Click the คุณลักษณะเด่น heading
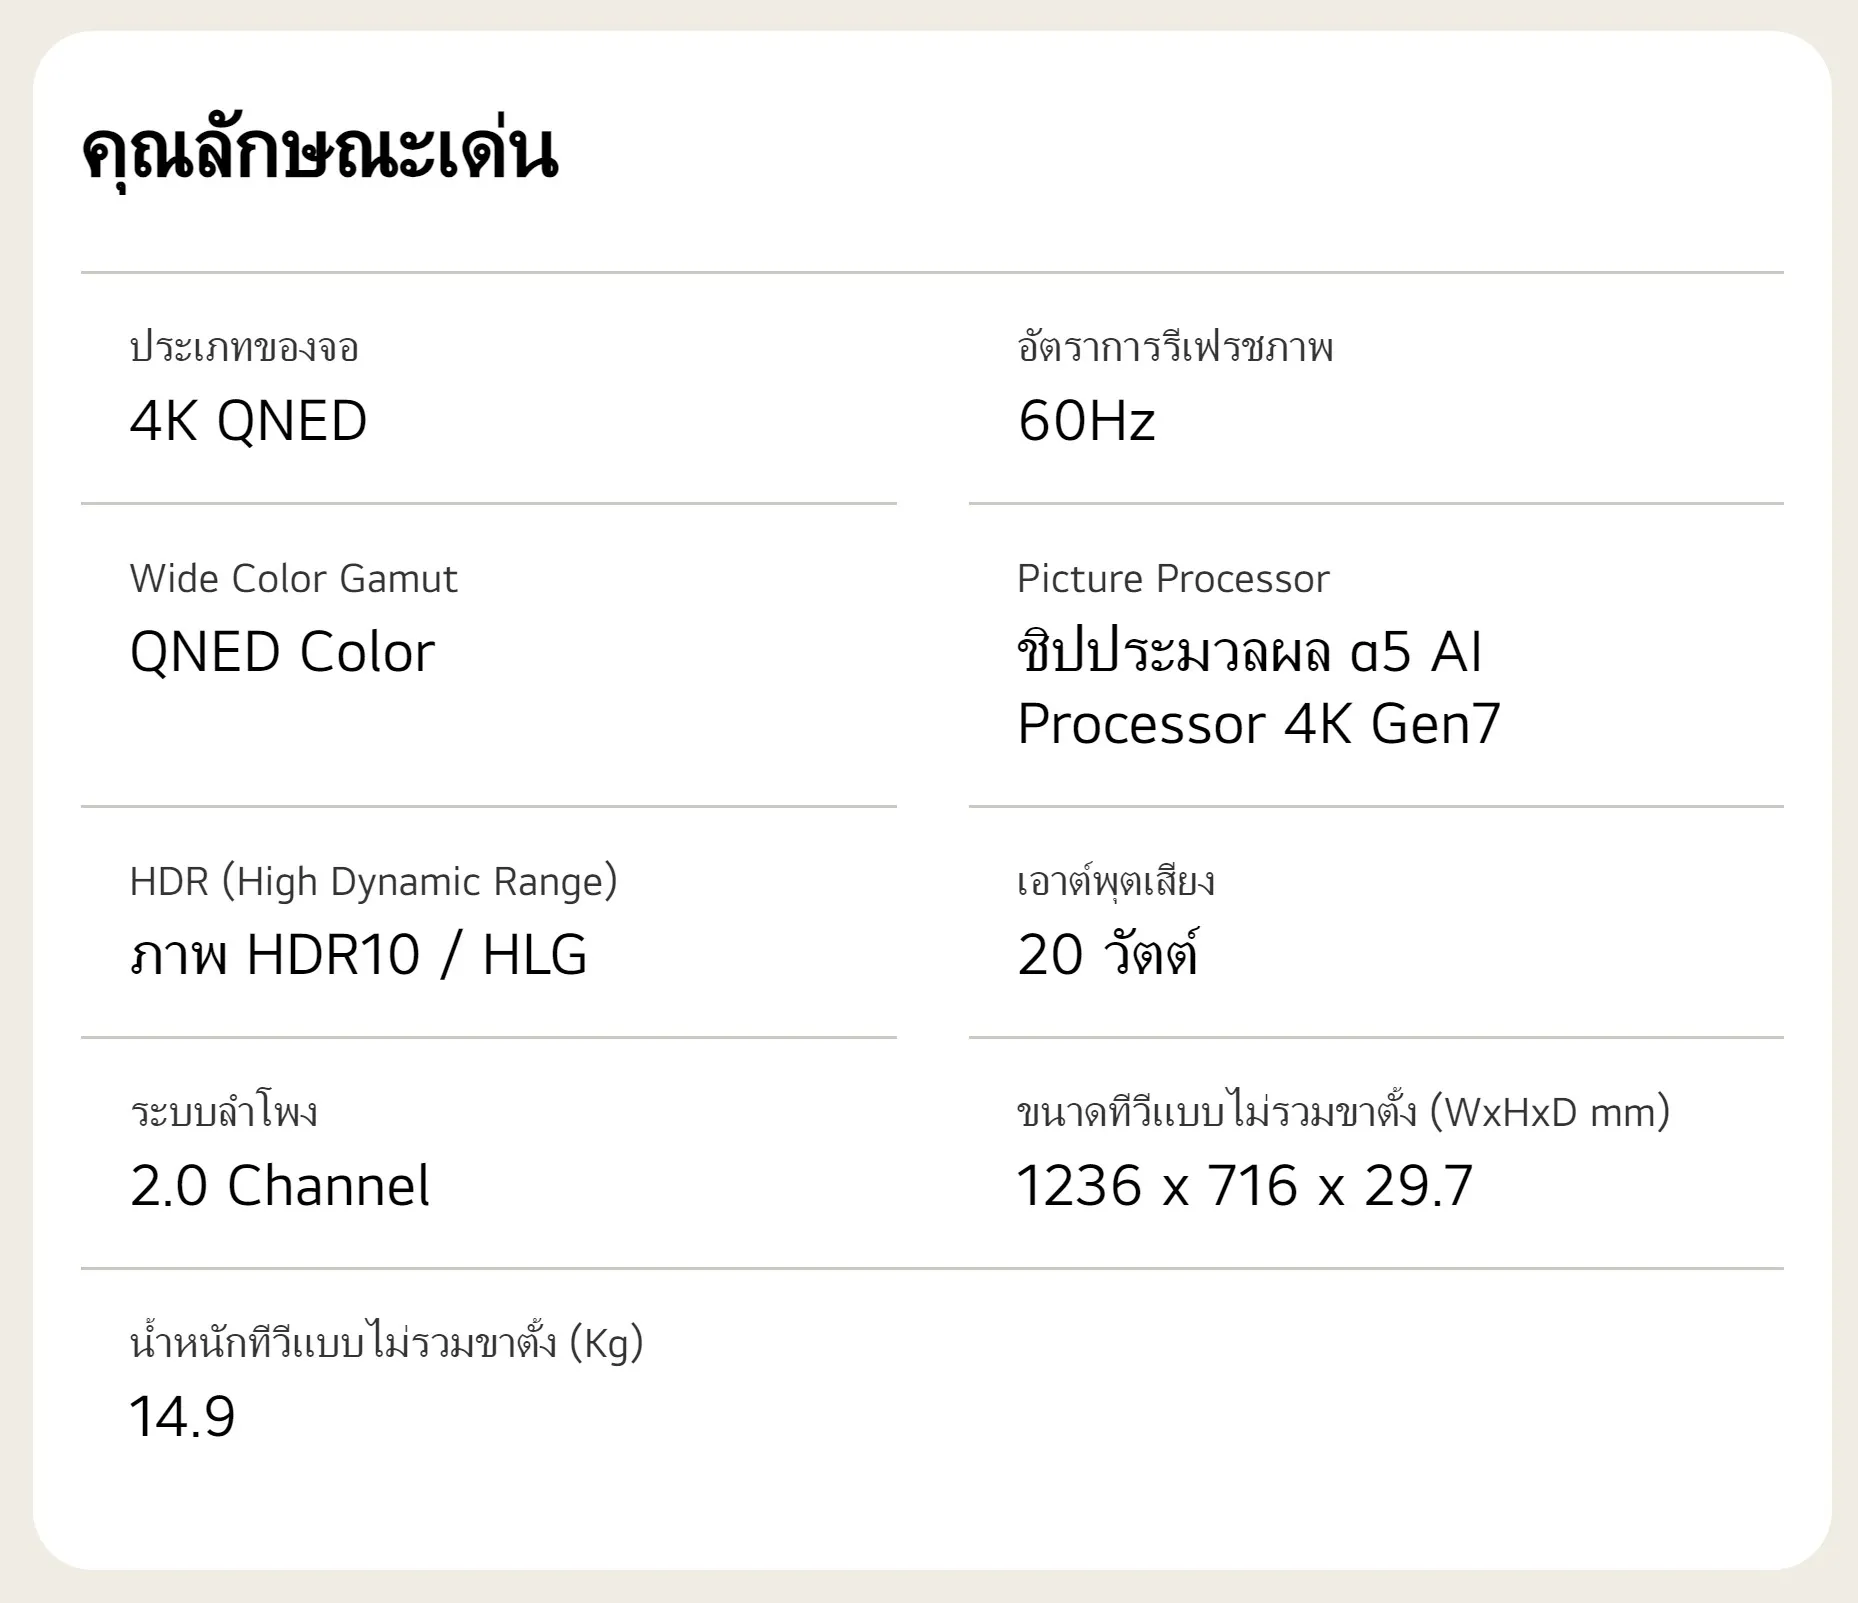This screenshot has height=1603, width=1858. pos(319,152)
